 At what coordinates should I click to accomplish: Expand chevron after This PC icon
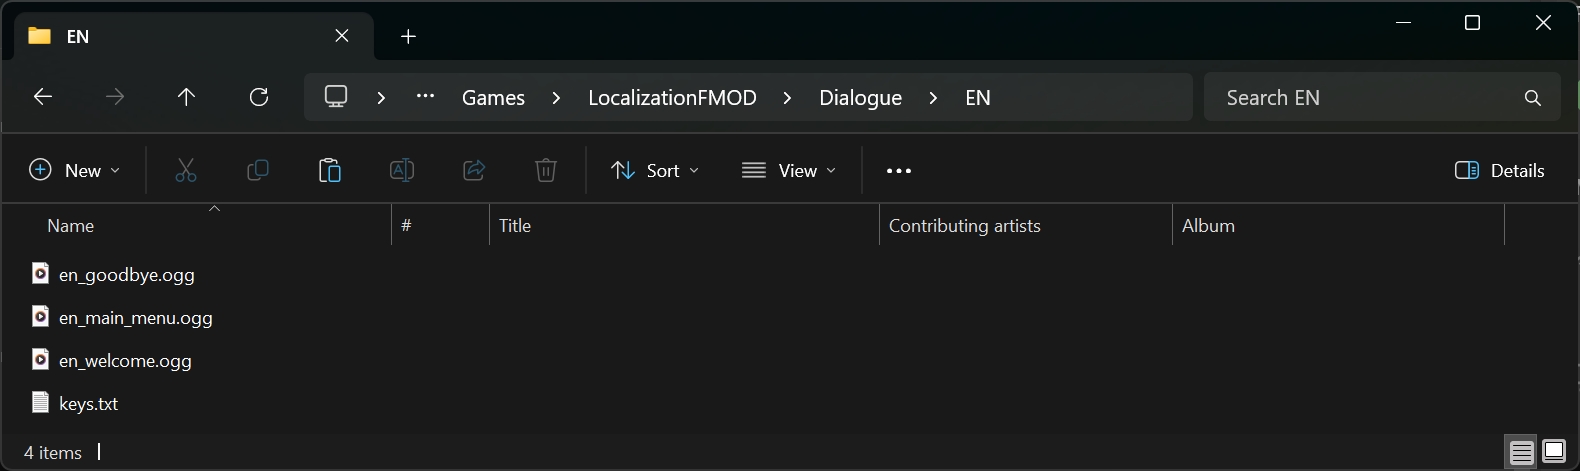pos(381,98)
